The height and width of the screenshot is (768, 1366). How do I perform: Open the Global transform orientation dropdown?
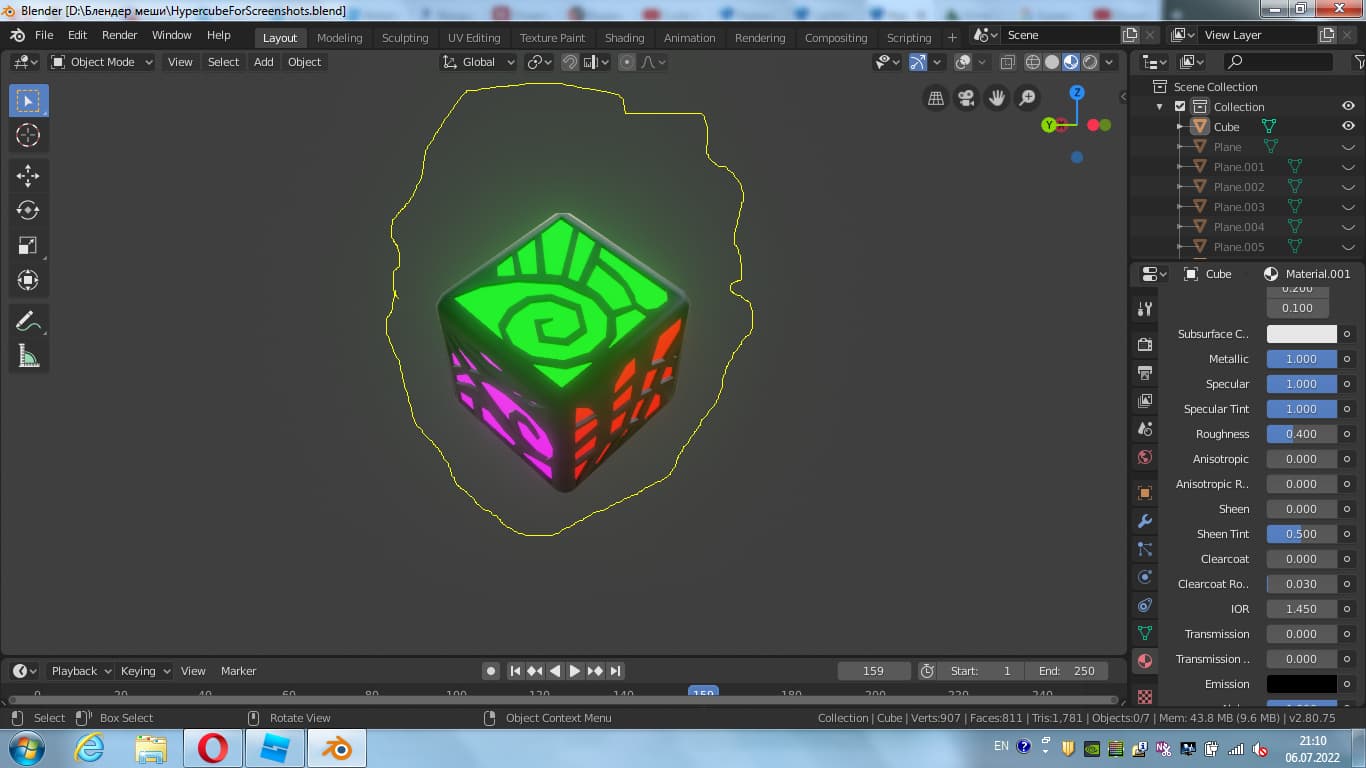click(x=477, y=62)
